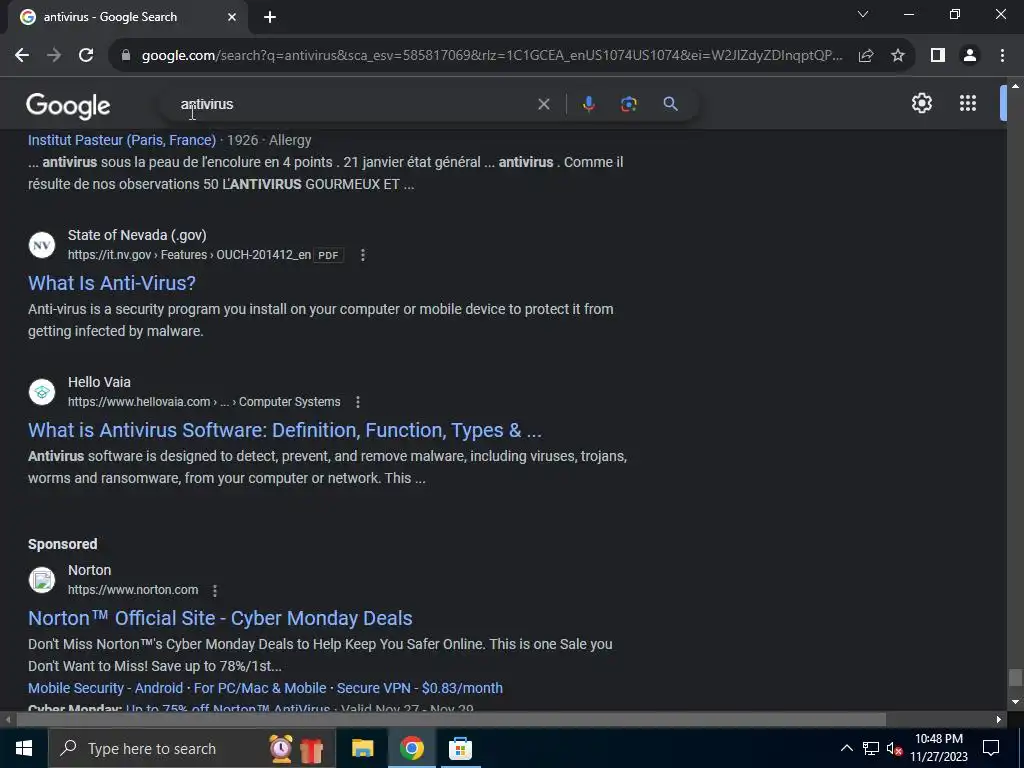Open the Google apps grid

click(x=968, y=103)
